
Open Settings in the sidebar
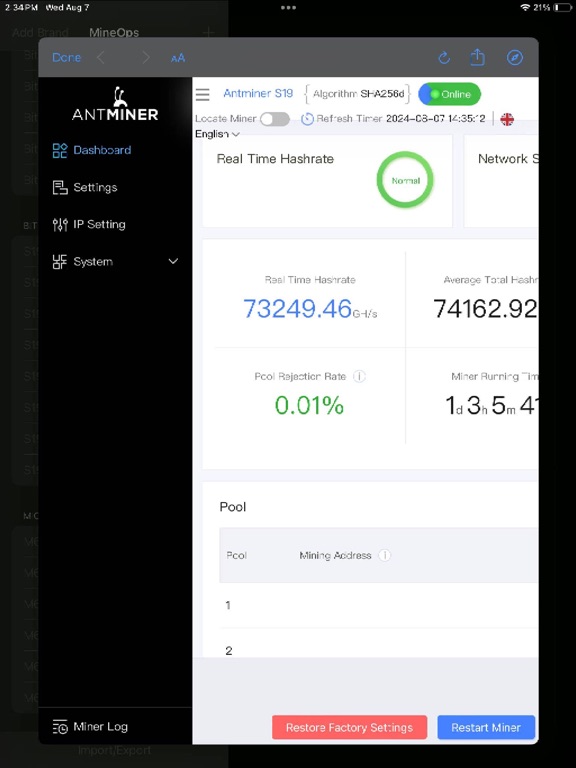point(95,187)
